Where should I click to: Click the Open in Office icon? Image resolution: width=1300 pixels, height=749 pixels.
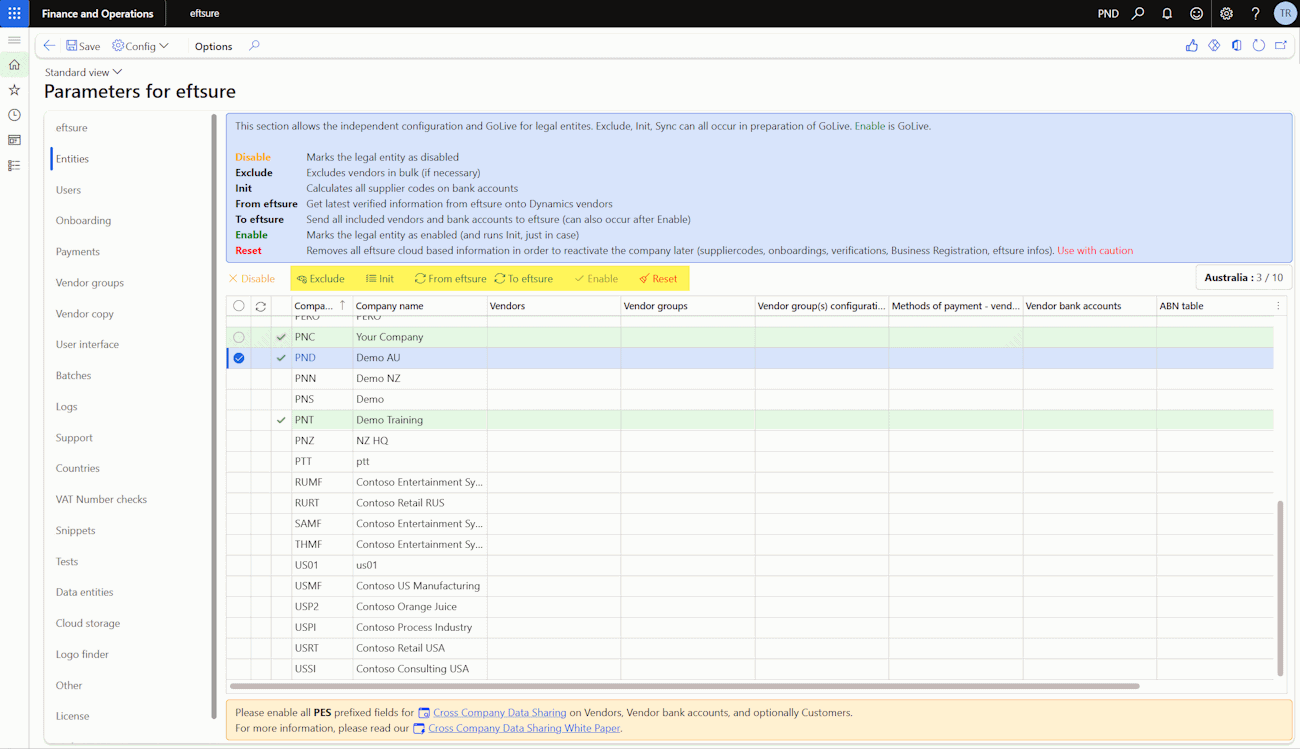1236,46
